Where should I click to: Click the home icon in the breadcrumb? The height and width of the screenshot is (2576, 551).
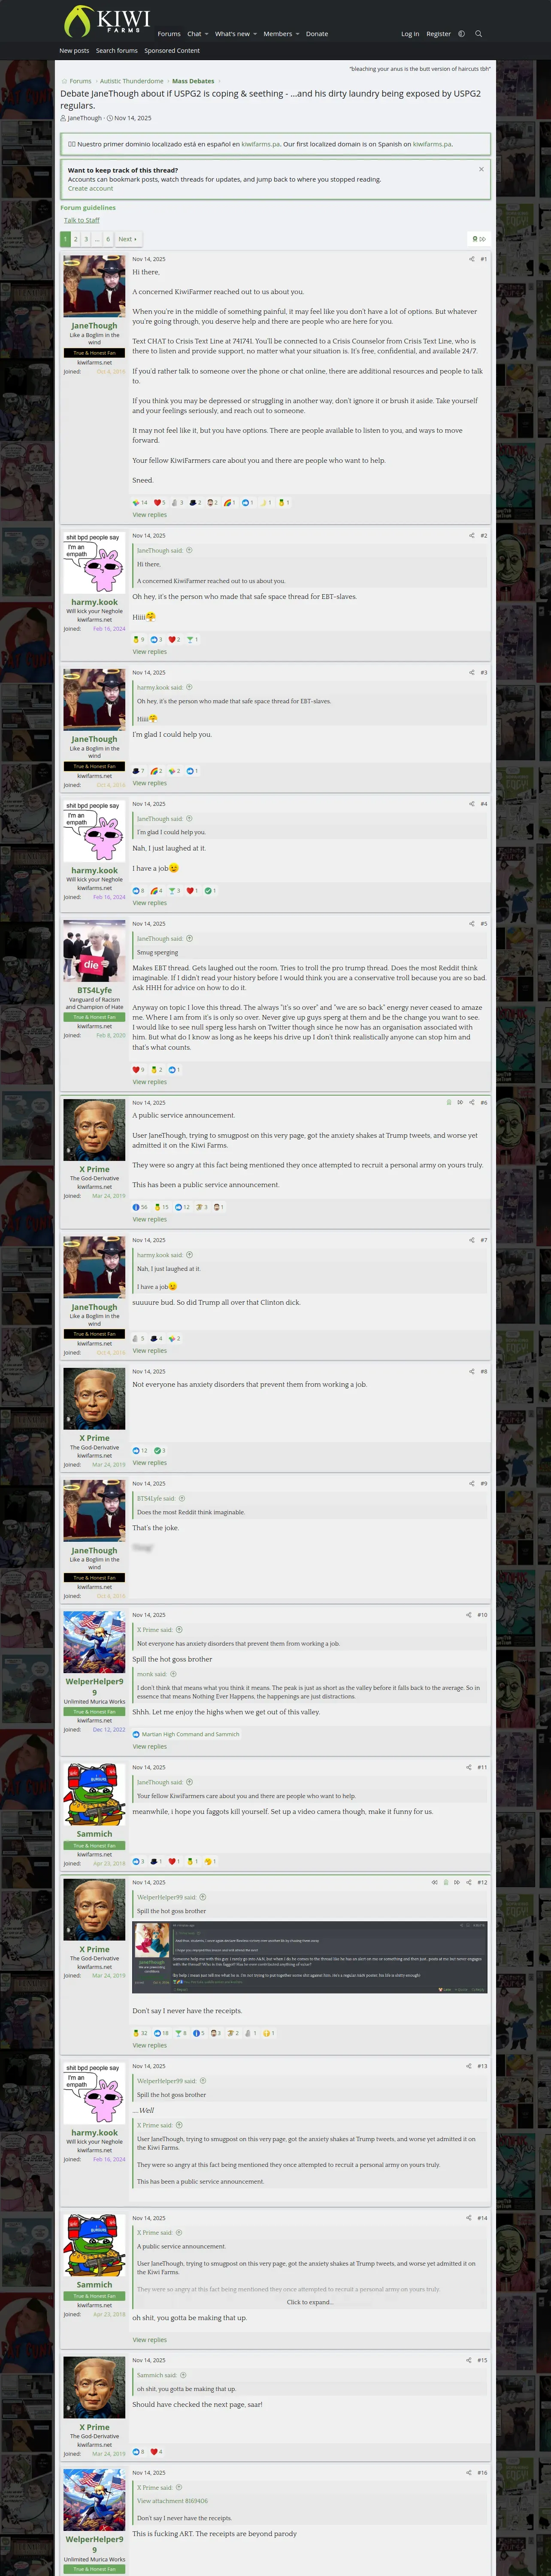(x=64, y=81)
